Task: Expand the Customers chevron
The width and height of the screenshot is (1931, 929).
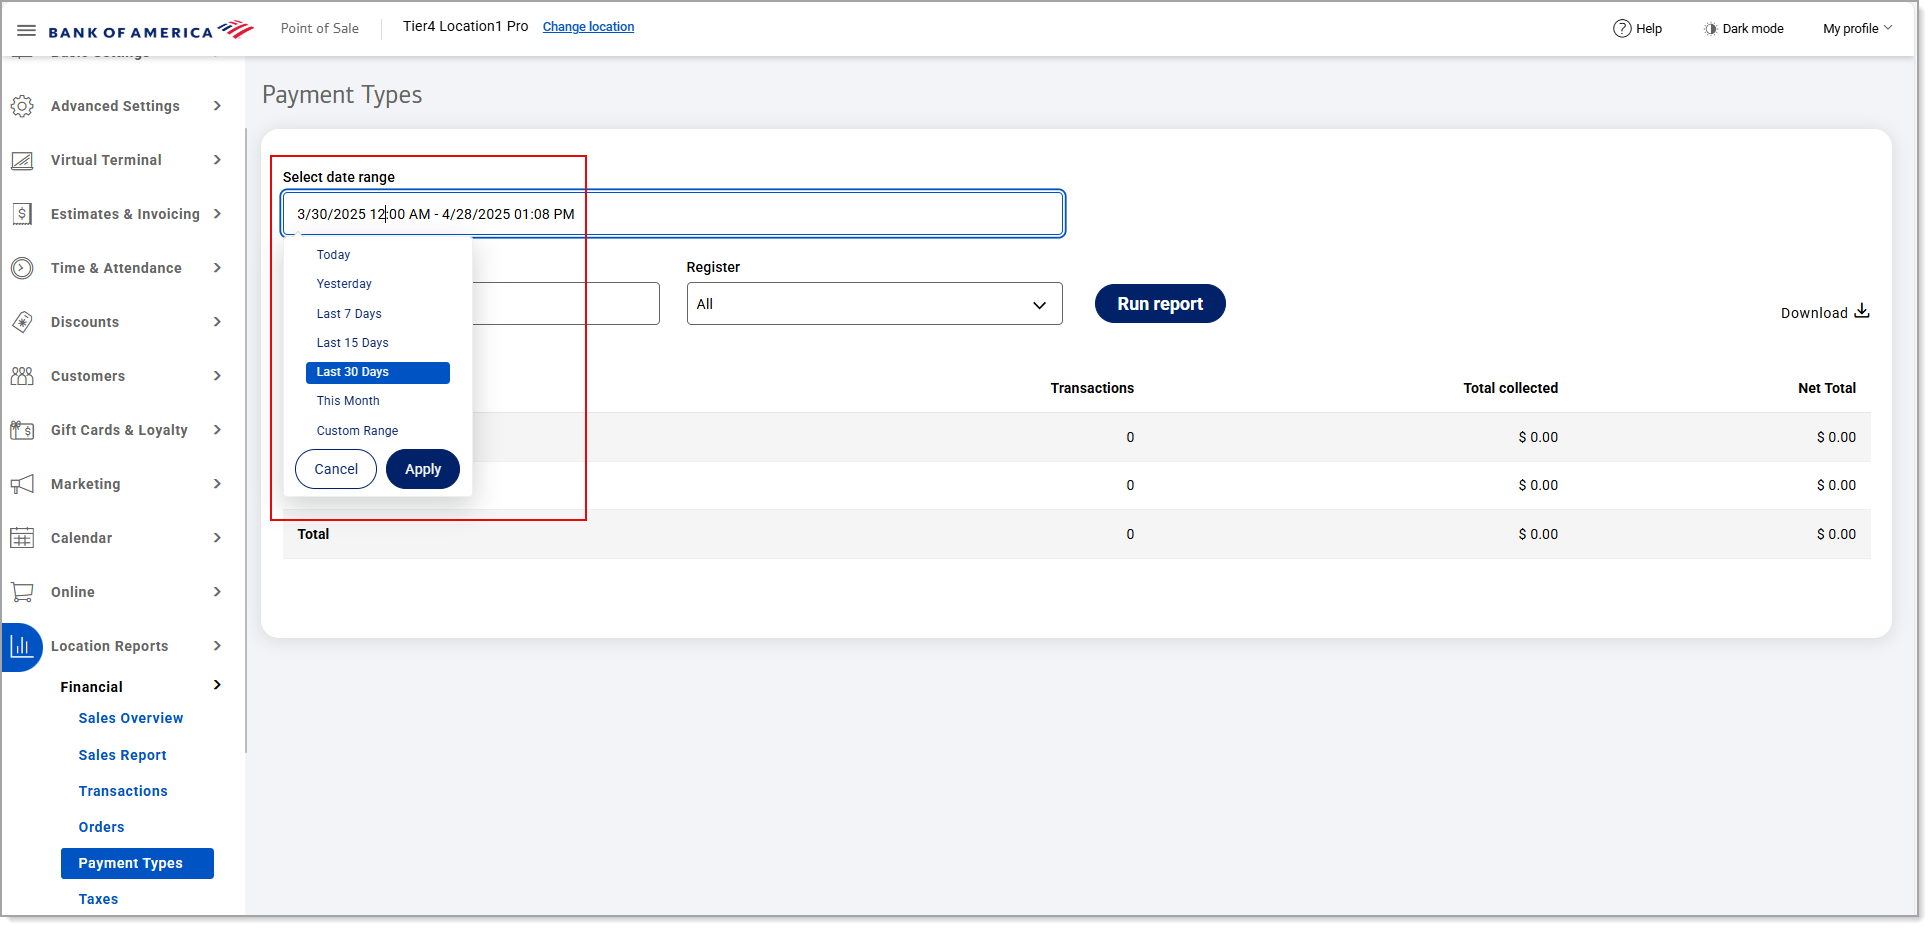Action: click(217, 376)
